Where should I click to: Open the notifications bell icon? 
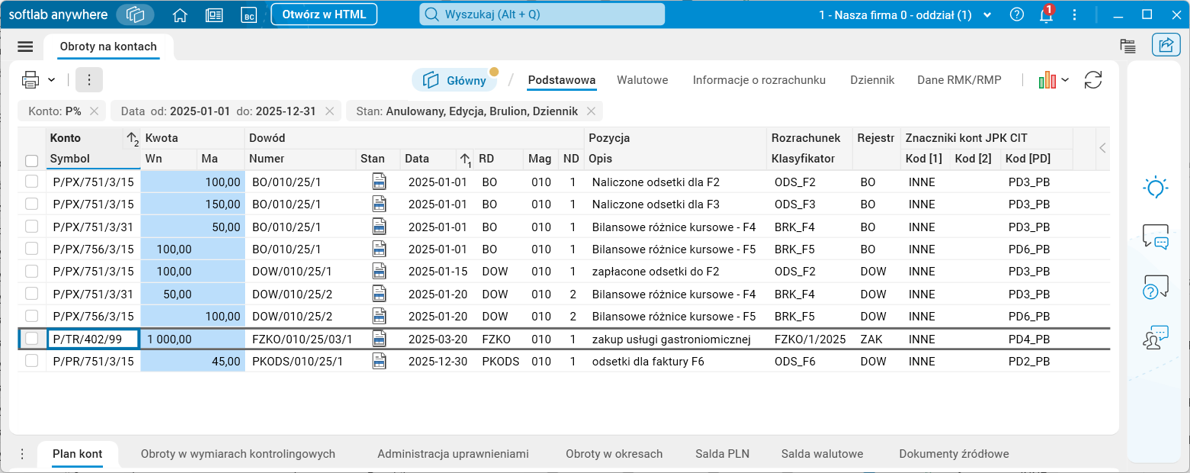[x=1045, y=15]
